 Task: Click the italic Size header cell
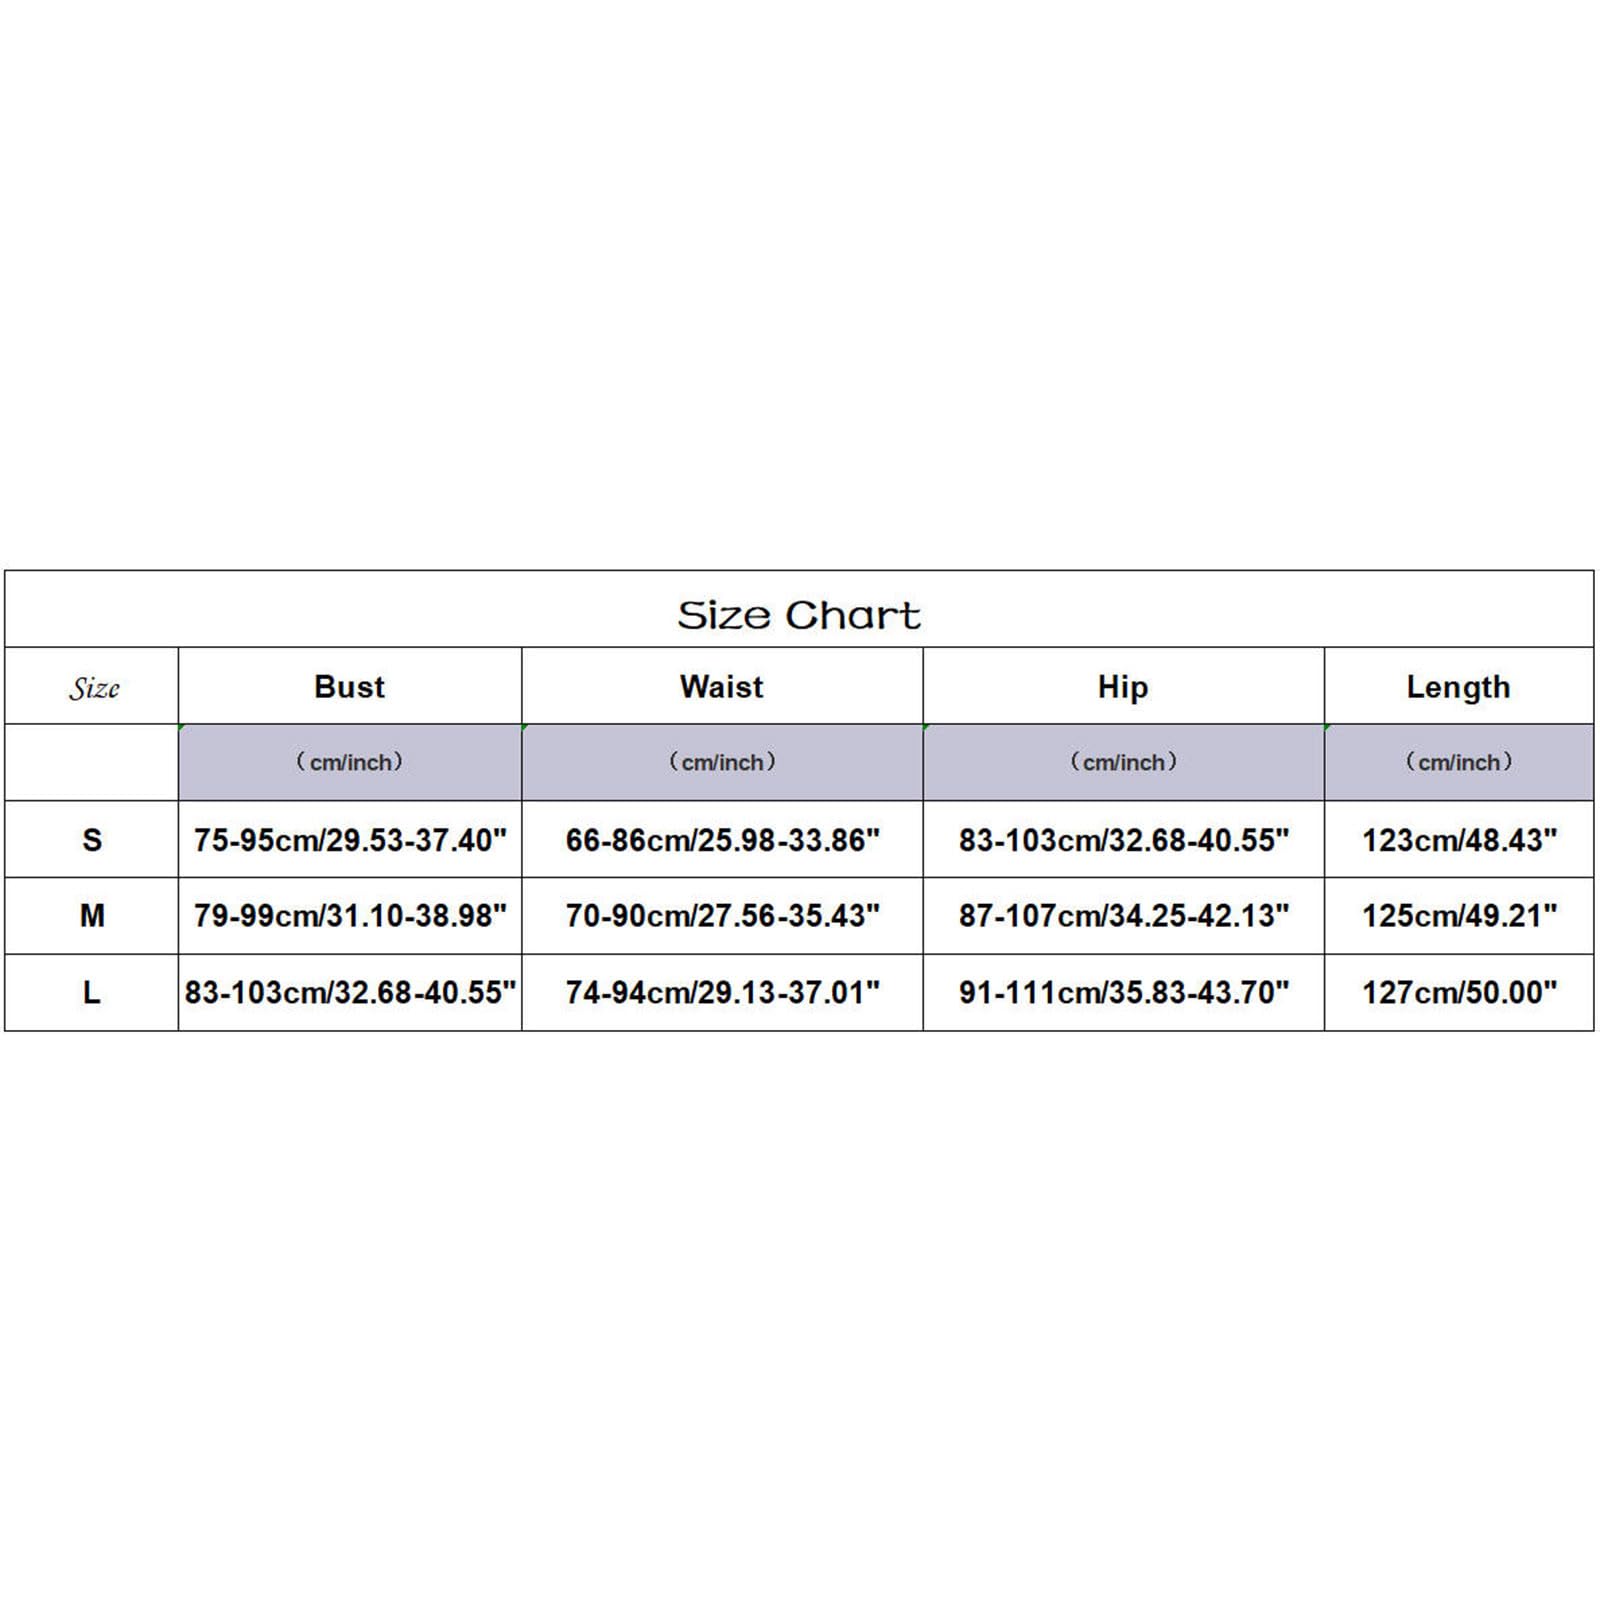pos(92,686)
